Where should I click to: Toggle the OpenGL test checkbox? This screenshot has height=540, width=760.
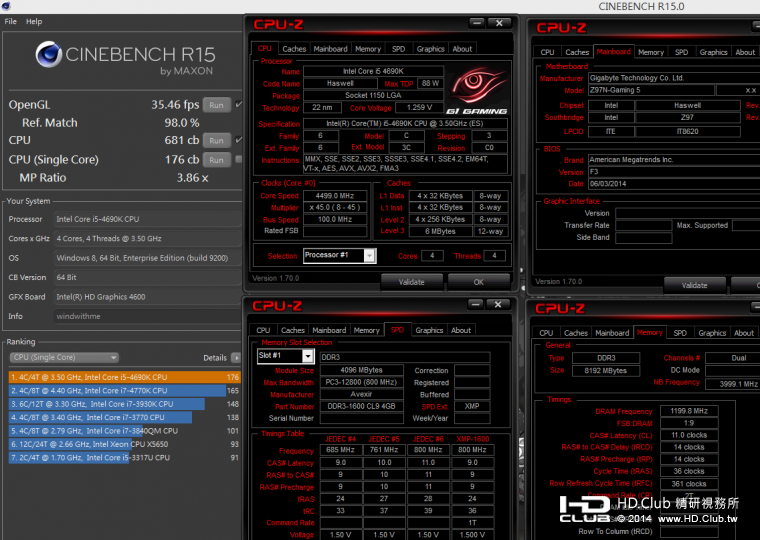[238, 104]
